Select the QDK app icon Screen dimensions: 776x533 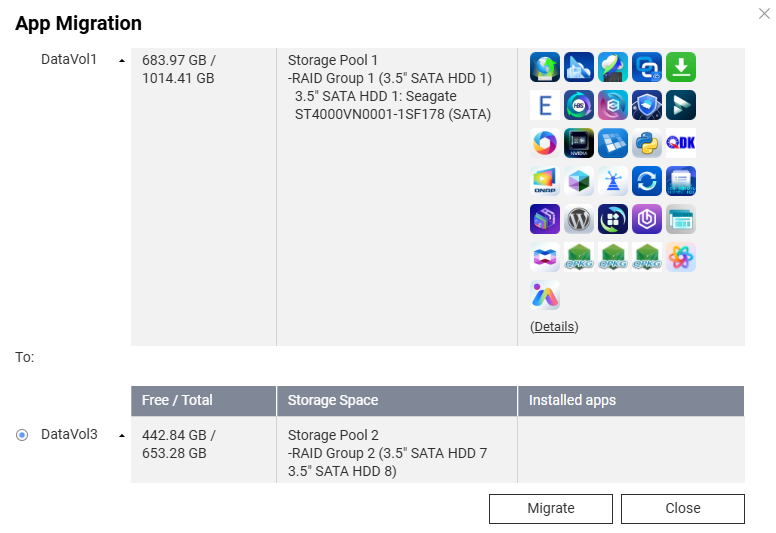pyautogui.click(x=680, y=143)
